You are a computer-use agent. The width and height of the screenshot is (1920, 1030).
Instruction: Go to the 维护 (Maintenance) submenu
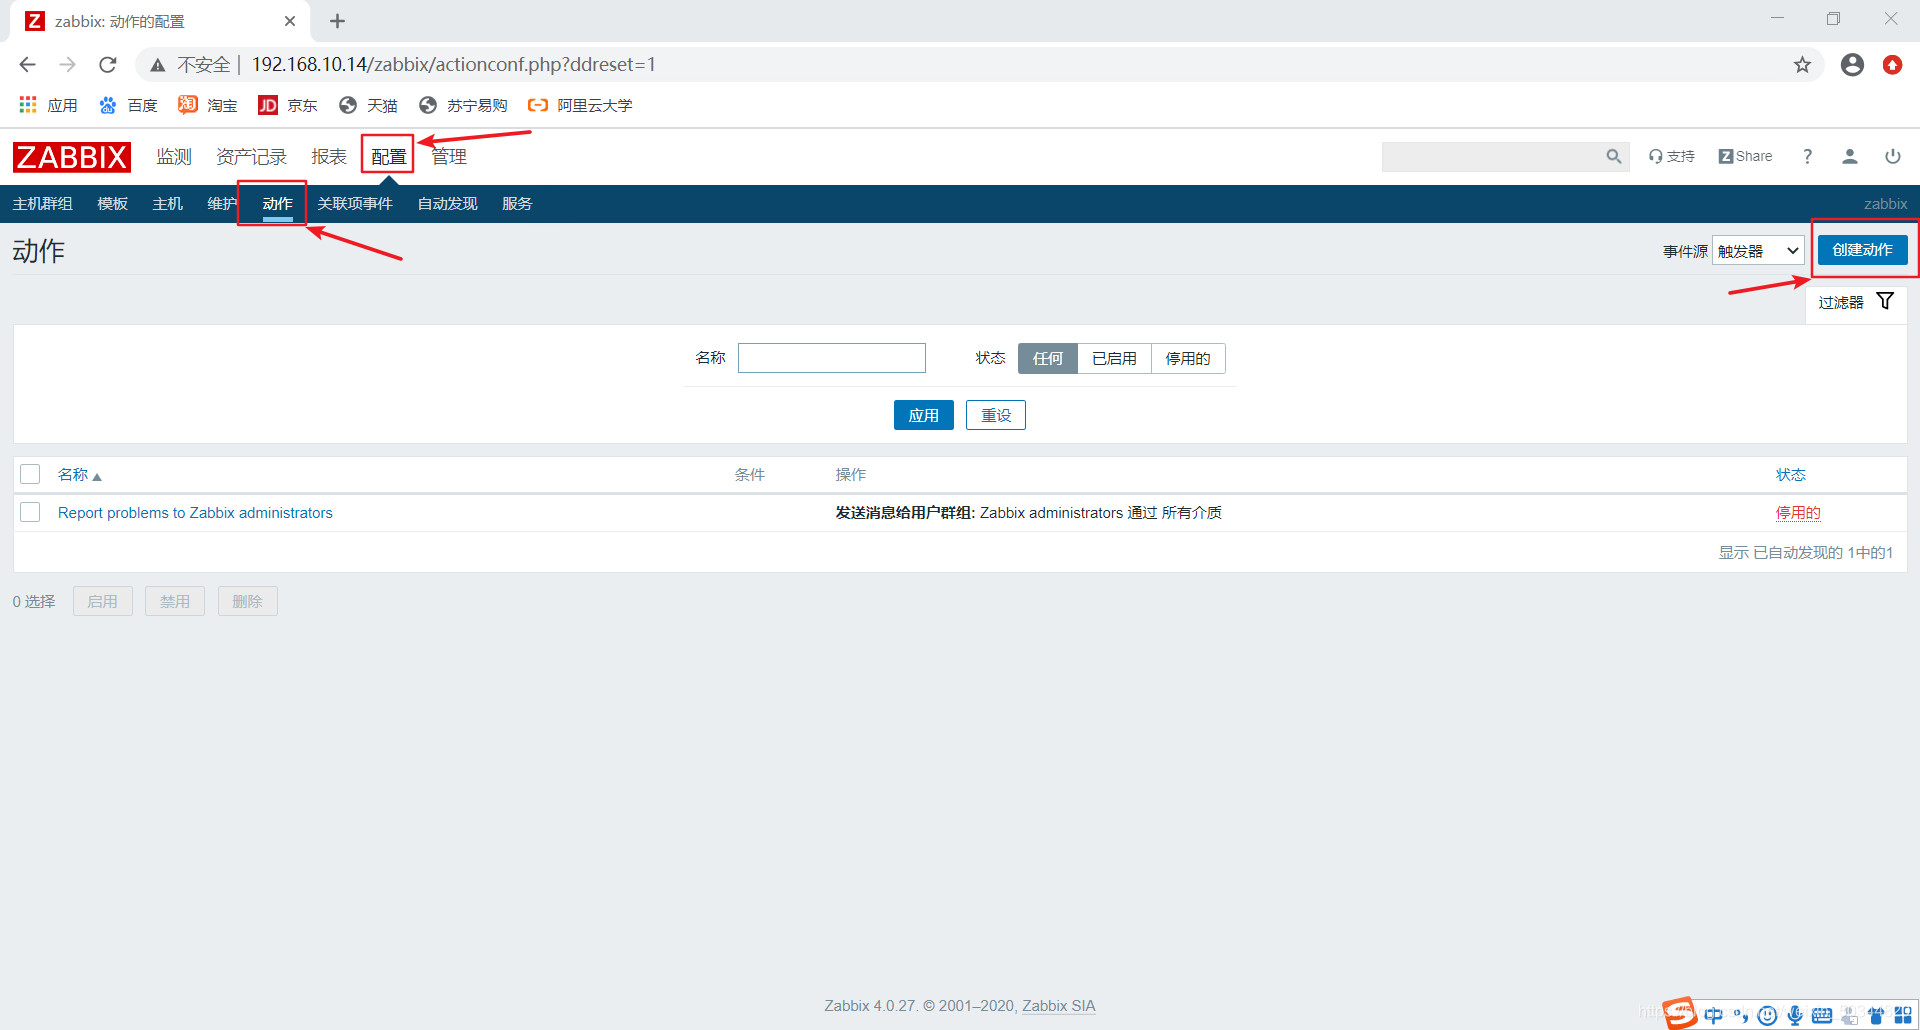click(x=222, y=204)
